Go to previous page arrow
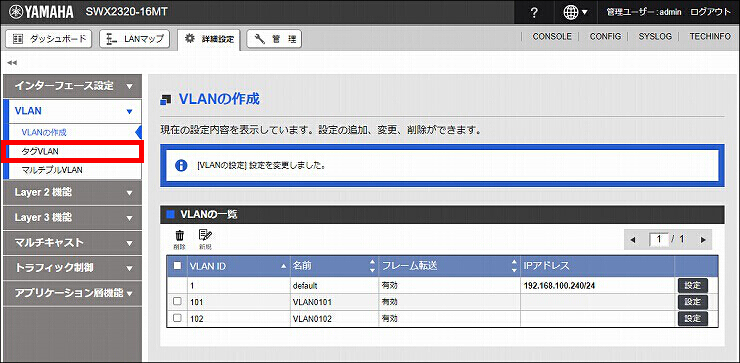740x363 pixels. [x=633, y=240]
